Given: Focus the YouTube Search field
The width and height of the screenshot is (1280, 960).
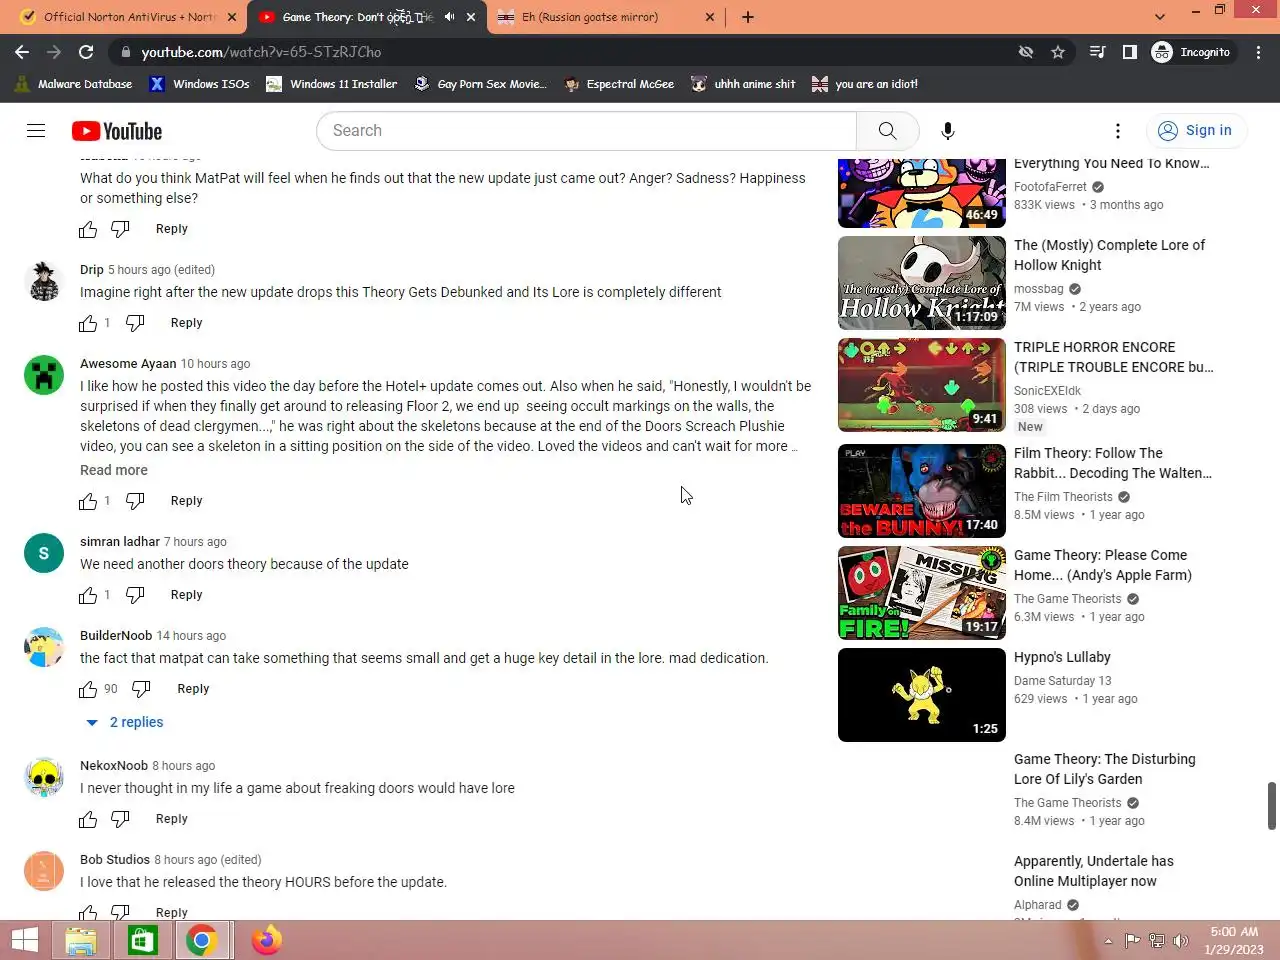Looking at the screenshot, I should tap(587, 131).
